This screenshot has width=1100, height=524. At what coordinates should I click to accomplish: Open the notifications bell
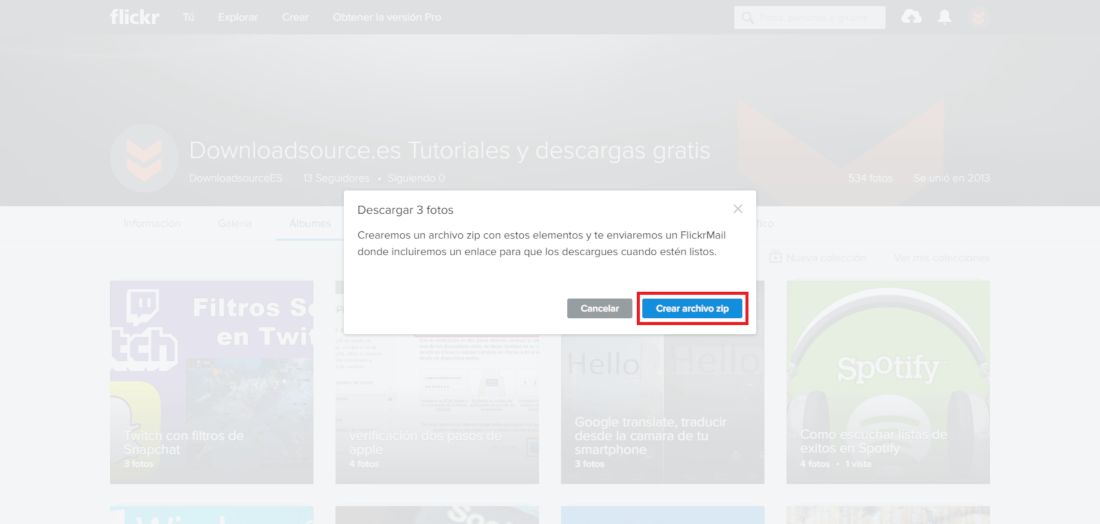[x=945, y=17]
